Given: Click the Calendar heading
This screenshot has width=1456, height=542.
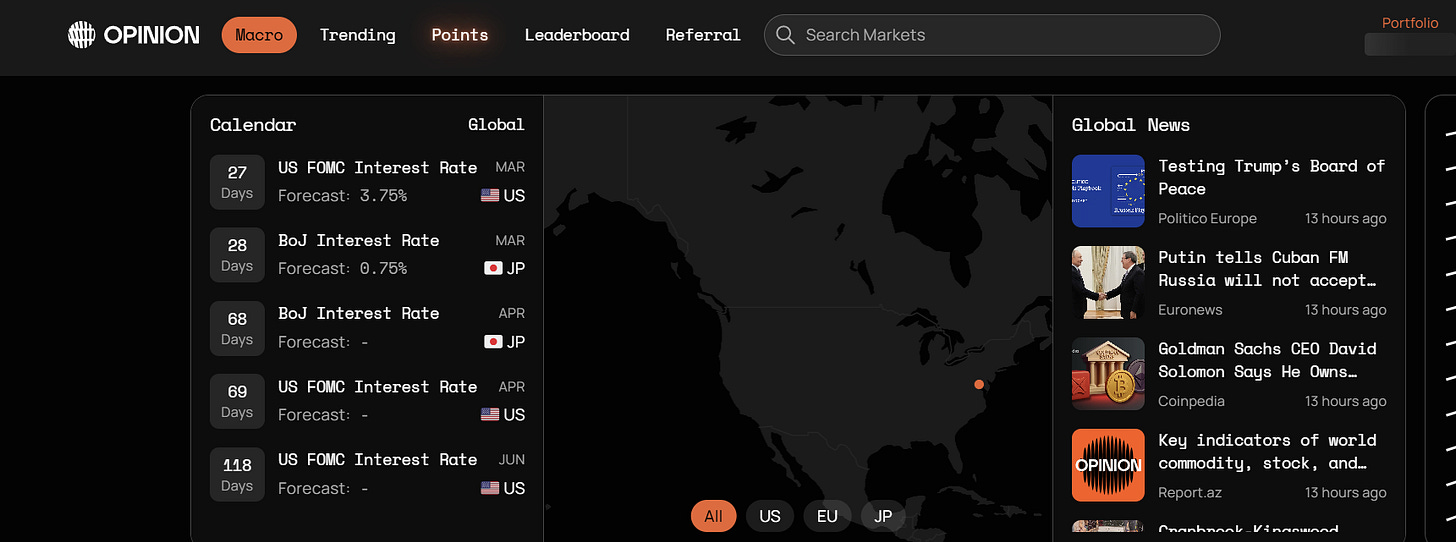Looking at the screenshot, I should coord(253,125).
